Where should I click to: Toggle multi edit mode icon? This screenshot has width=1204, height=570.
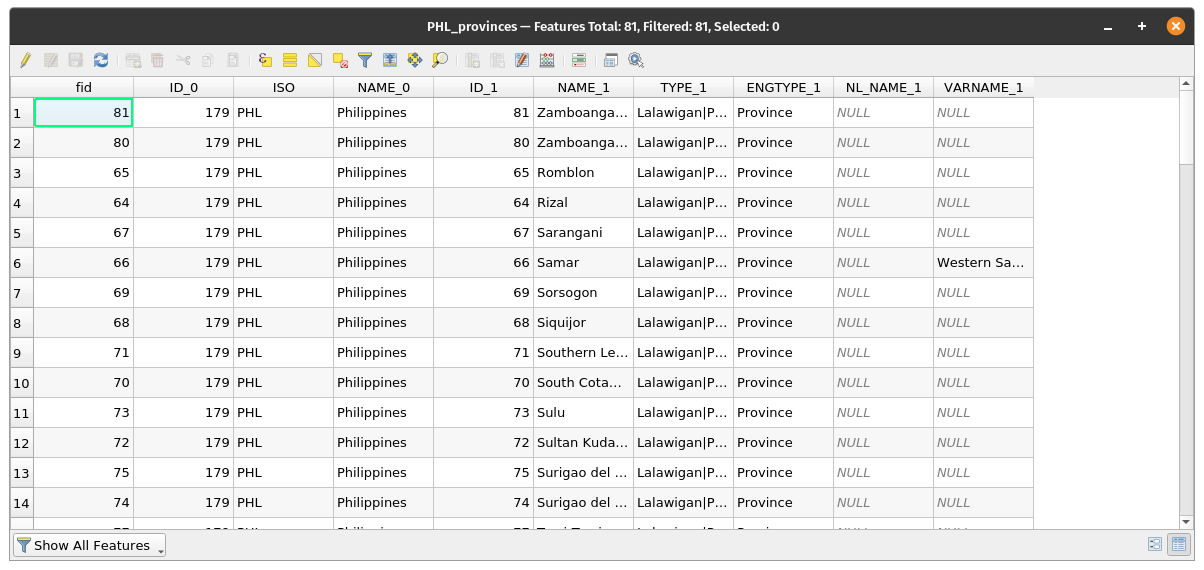[x=51, y=60]
